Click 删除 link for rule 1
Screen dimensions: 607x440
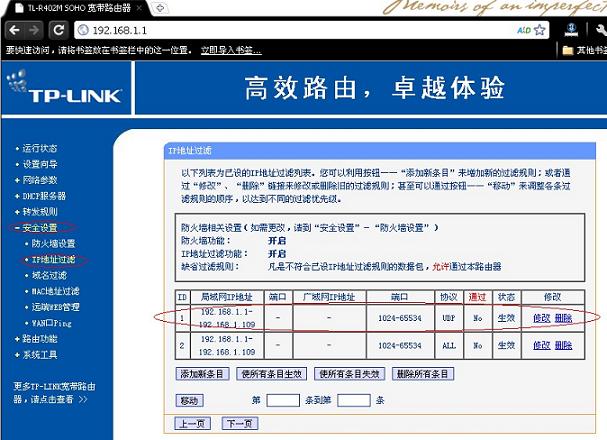[564, 318]
